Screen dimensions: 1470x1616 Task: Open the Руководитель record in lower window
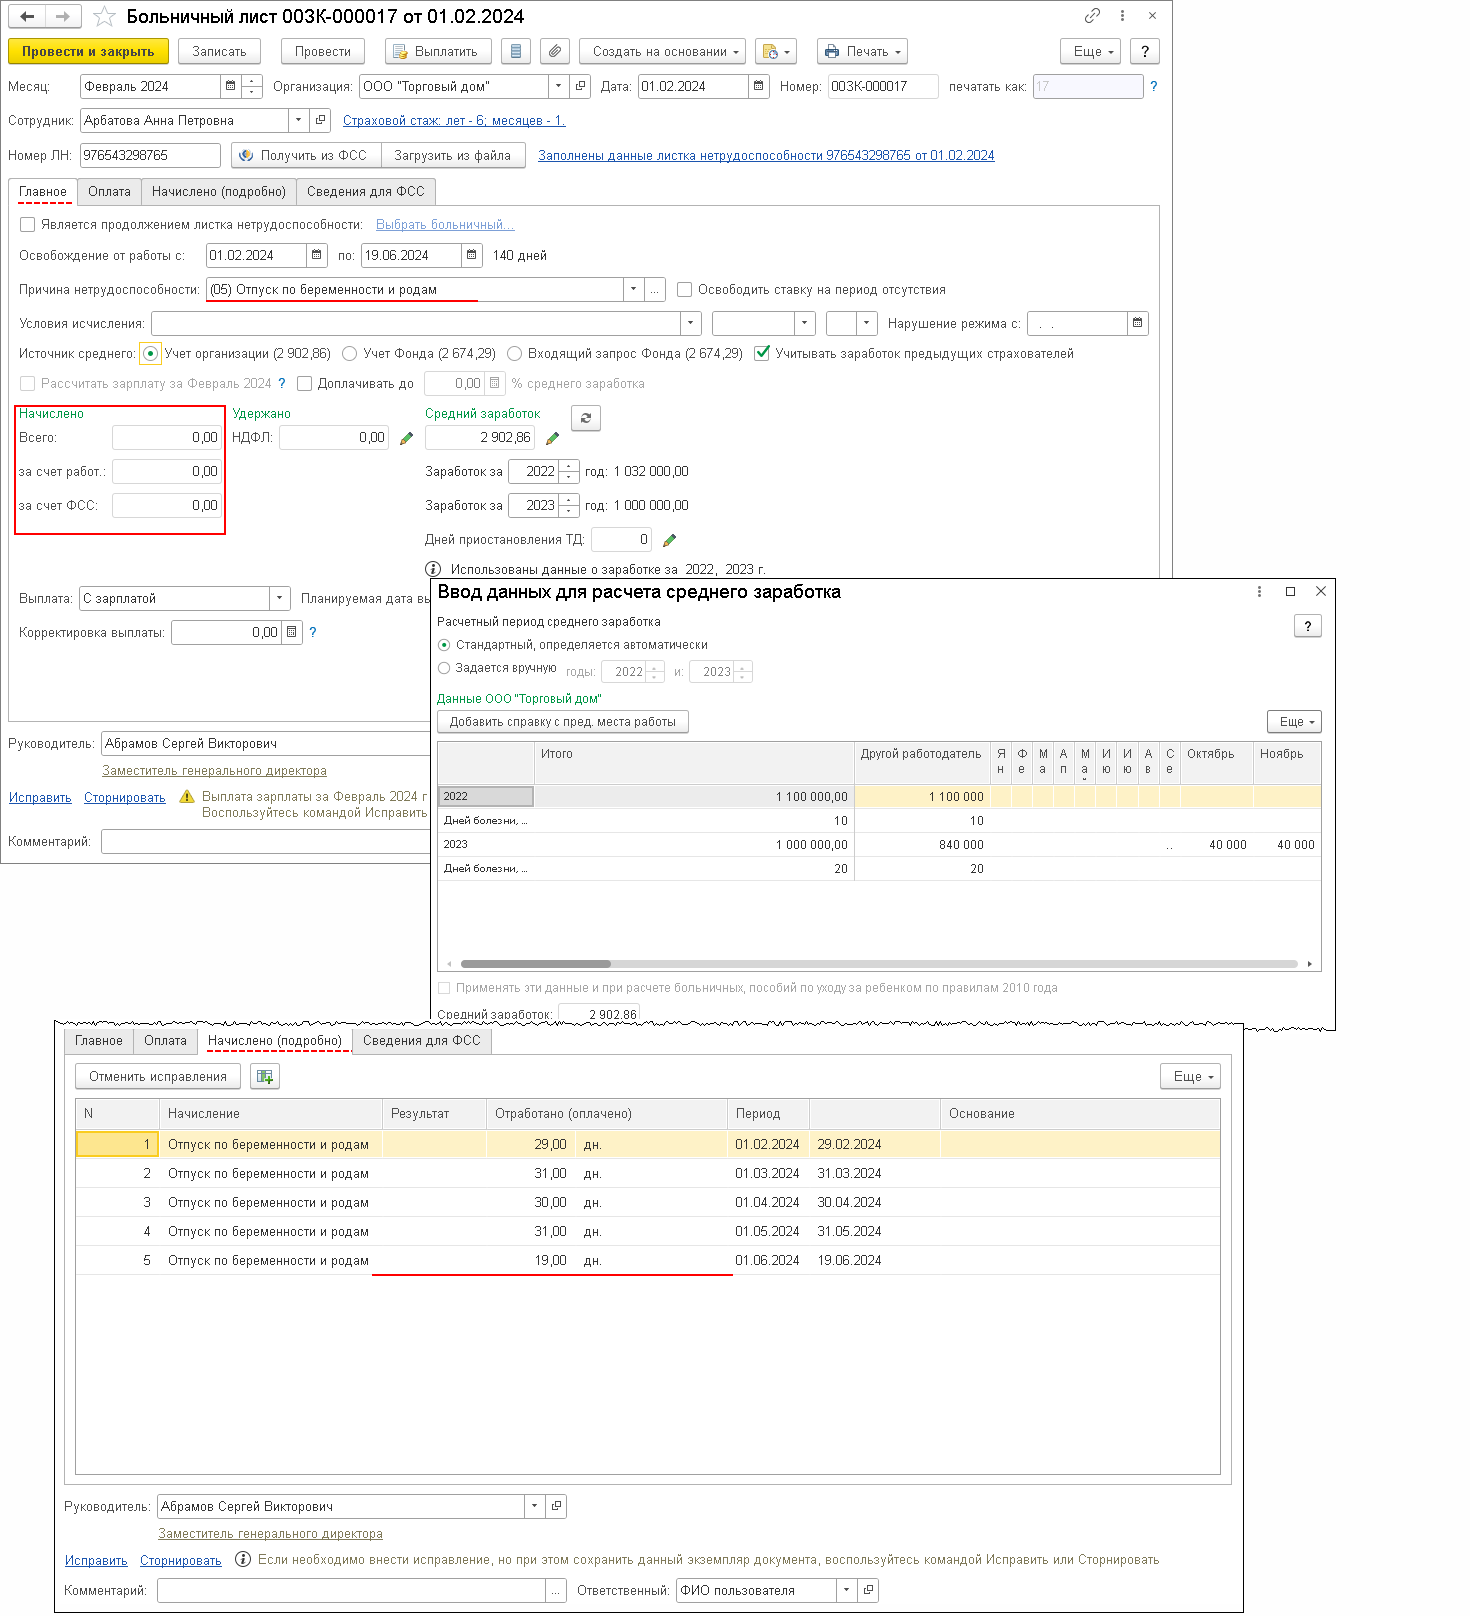click(x=557, y=1507)
